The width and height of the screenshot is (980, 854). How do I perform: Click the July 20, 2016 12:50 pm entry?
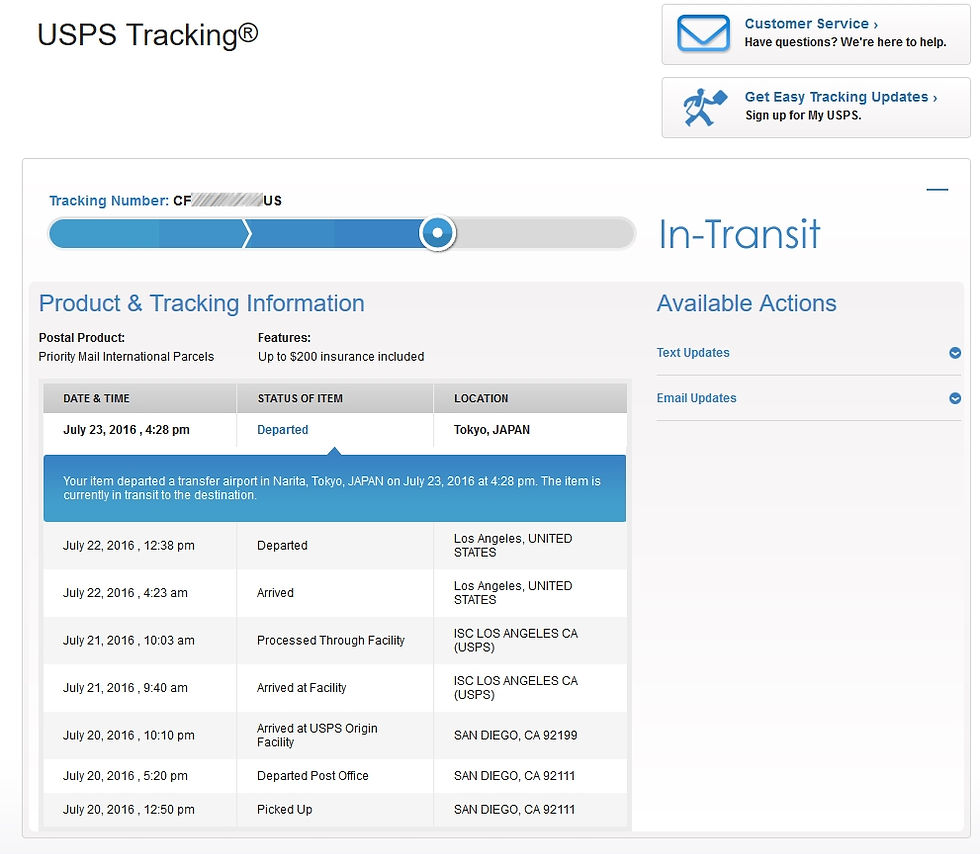pyautogui.click(x=129, y=810)
